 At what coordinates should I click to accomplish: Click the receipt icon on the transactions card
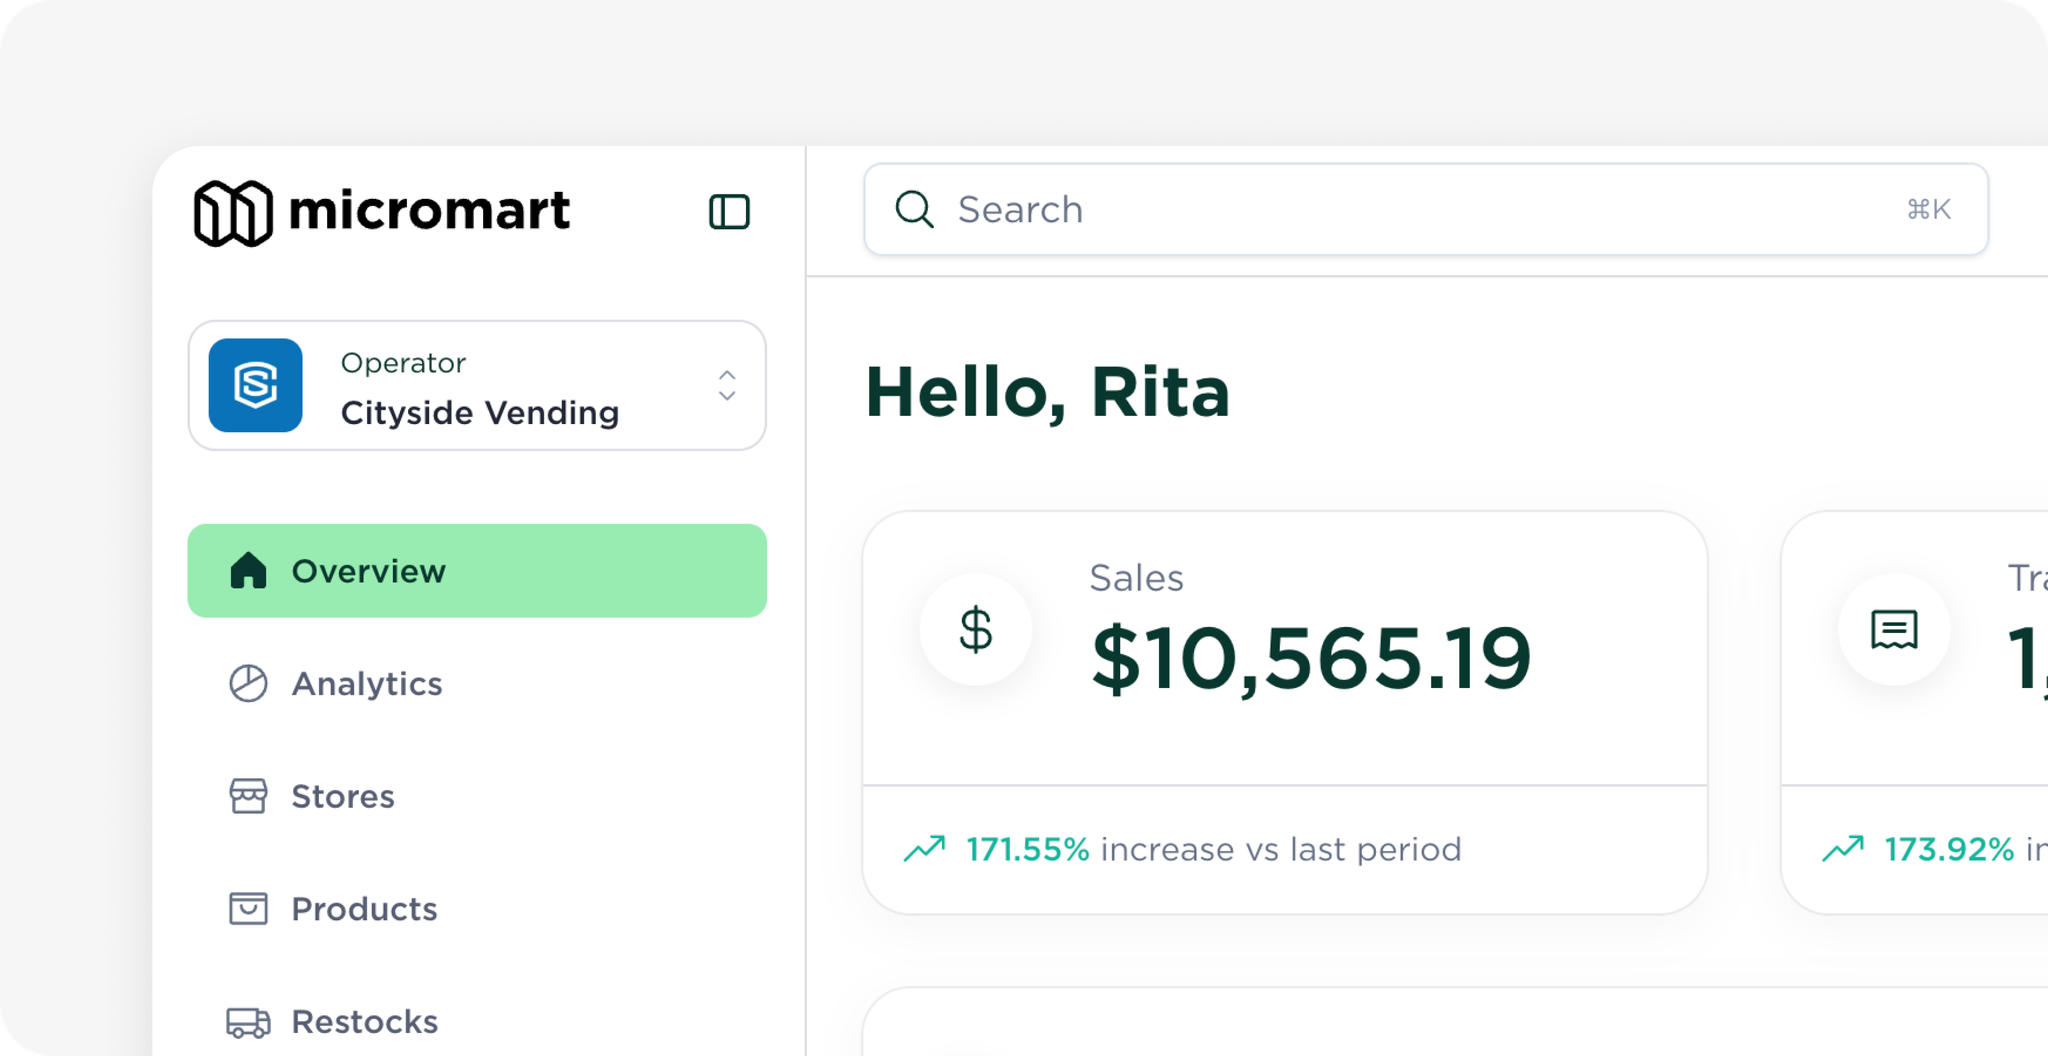(1894, 630)
